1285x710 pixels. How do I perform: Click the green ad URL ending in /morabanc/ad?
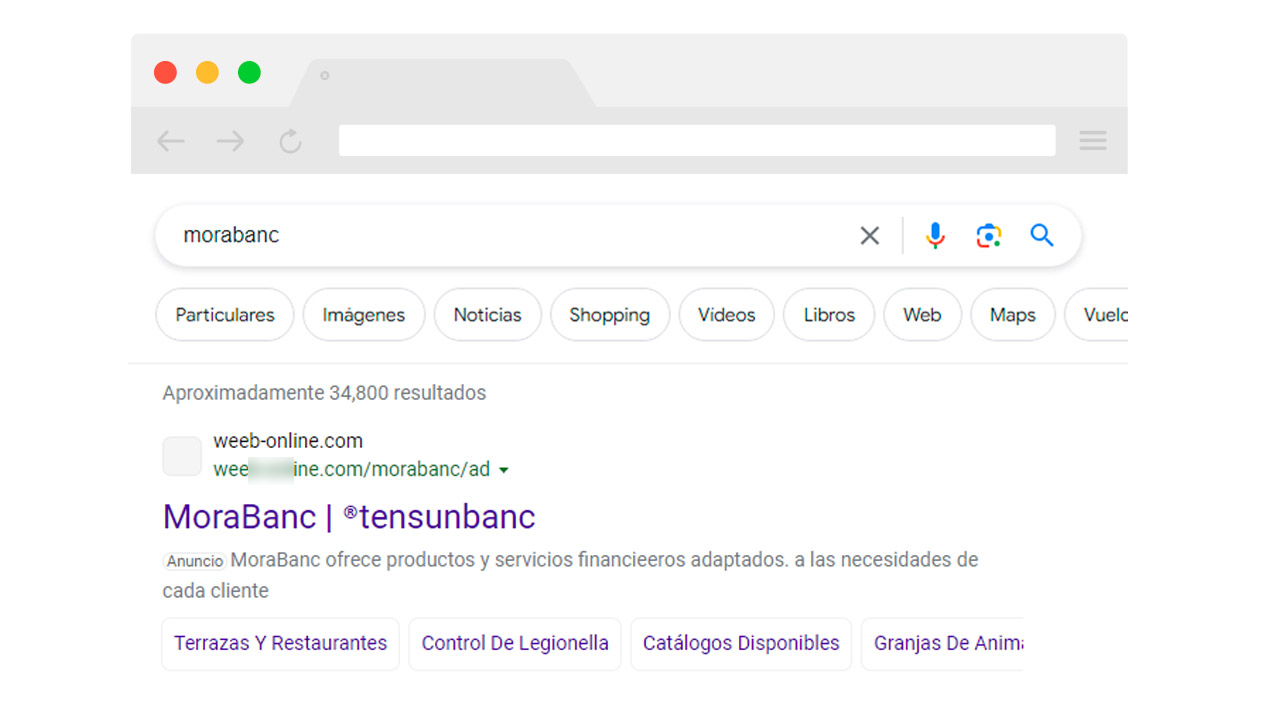(352, 469)
